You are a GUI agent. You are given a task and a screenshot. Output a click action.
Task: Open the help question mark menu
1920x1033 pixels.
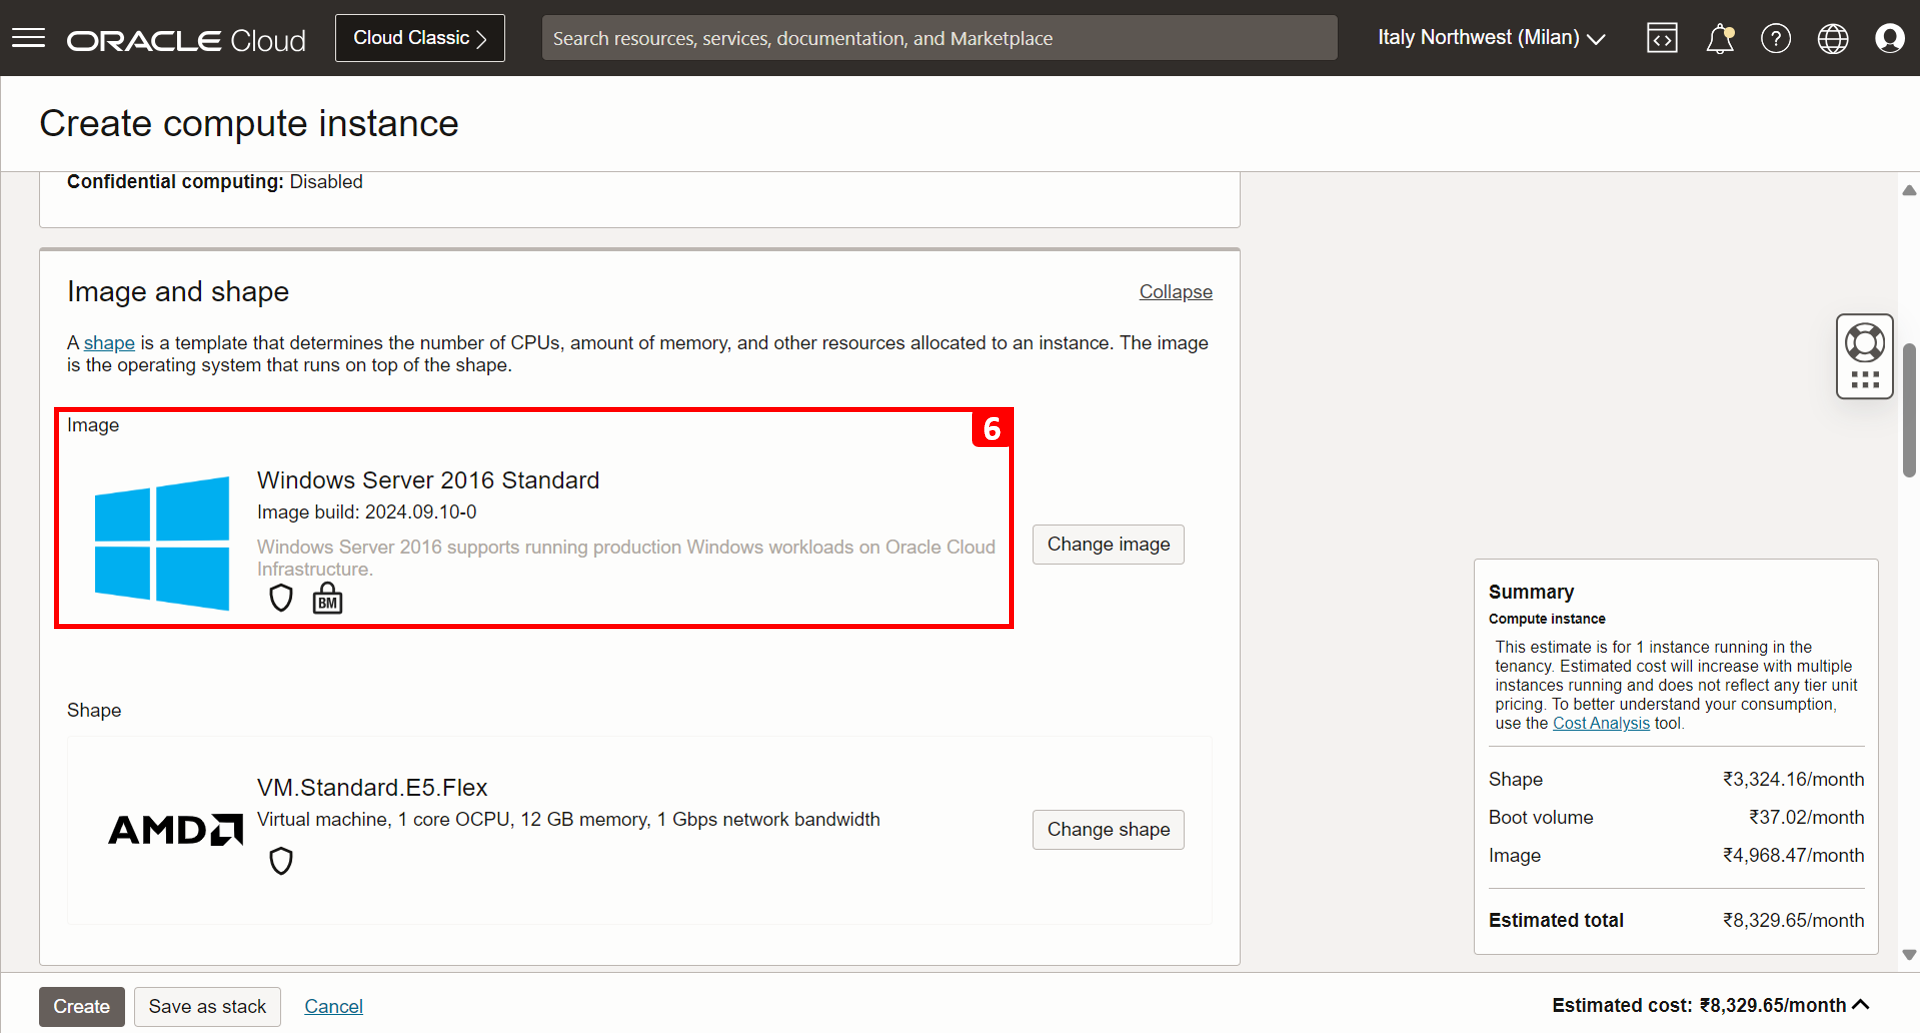(x=1776, y=38)
